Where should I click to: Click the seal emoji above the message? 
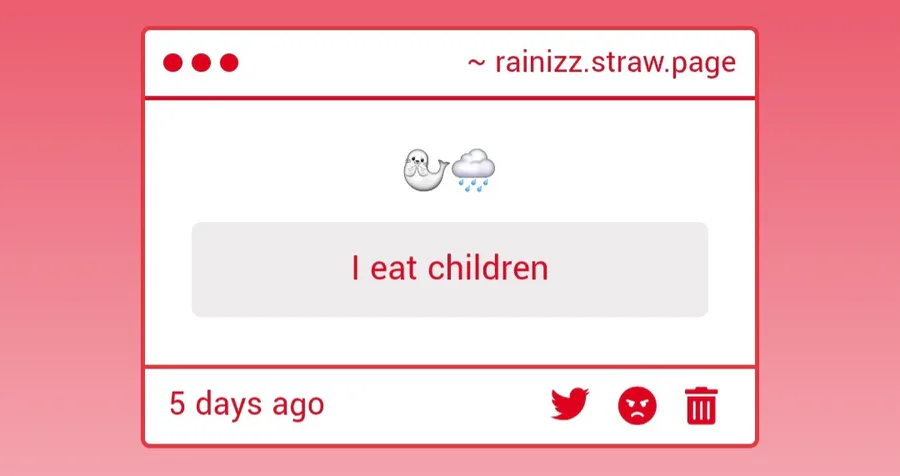(425, 169)
